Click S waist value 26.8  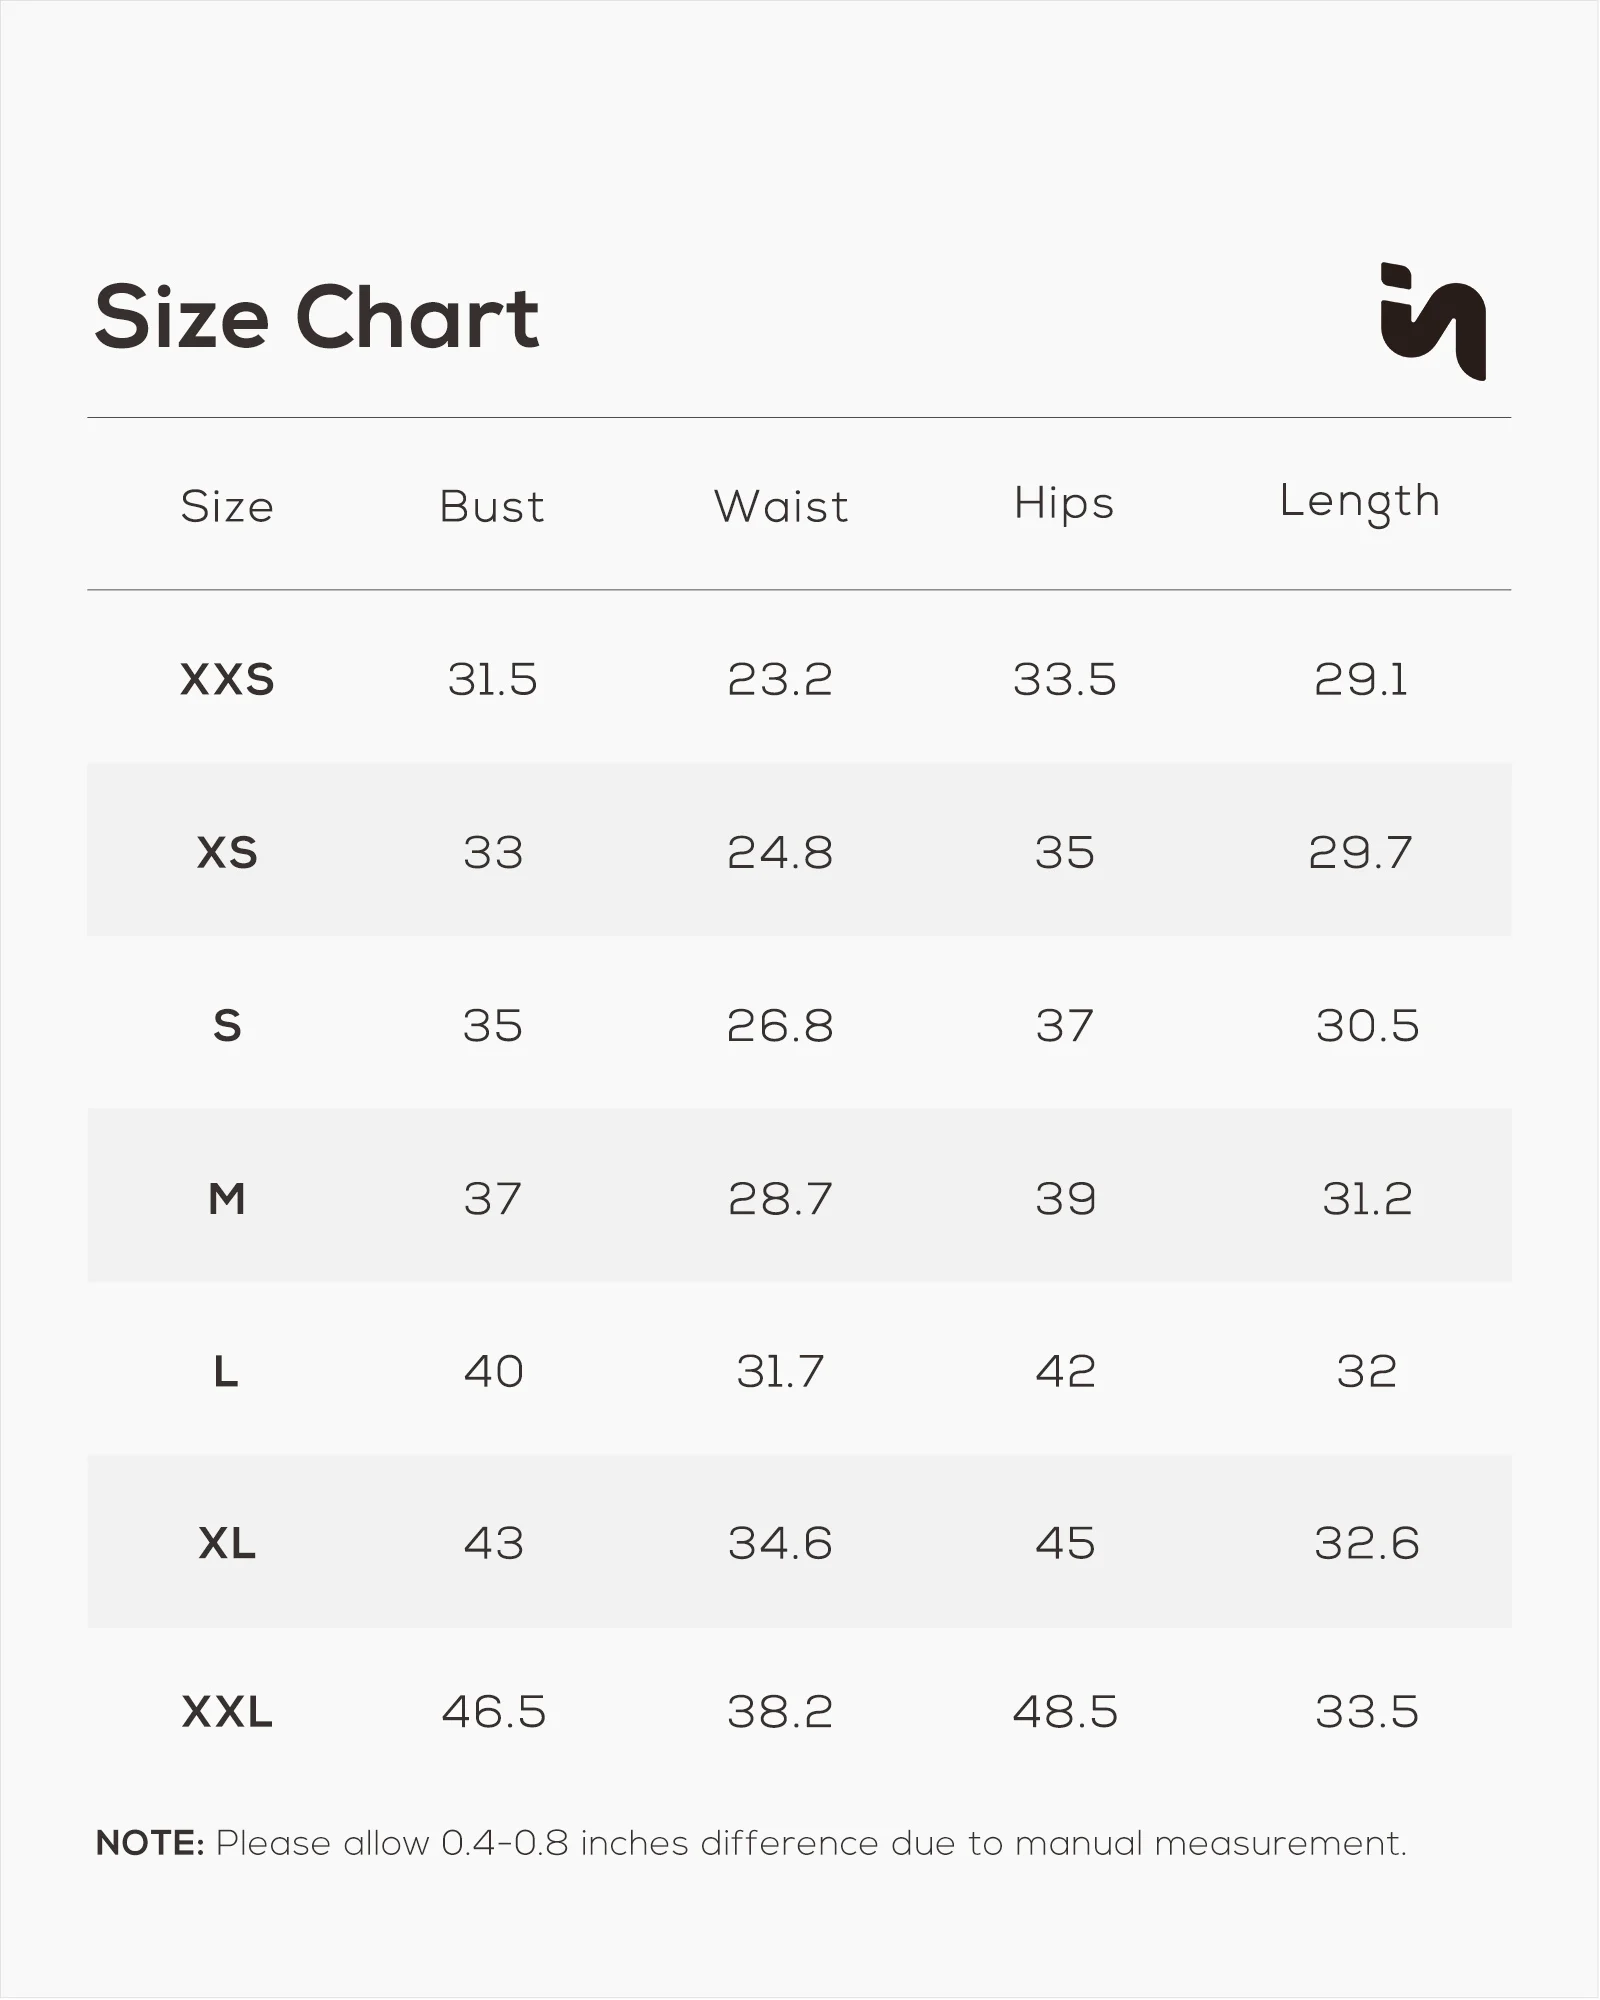pyautogui.click(x=780, y=1026)
